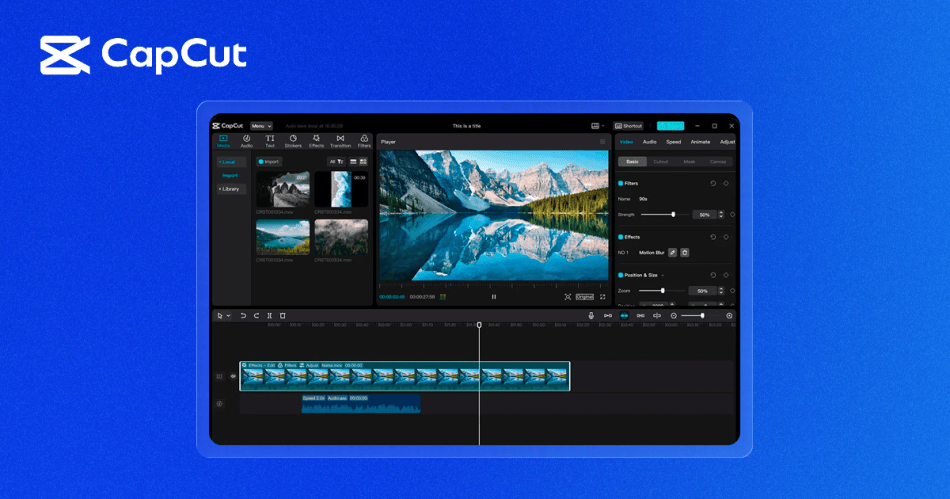
Task: Open the All media filter dropdown
Action: coord(336,162)
